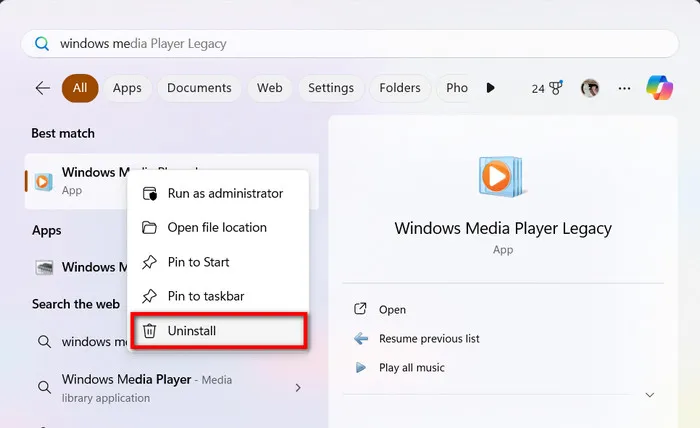Click the Apps section heading in results
Image resolution: width=700 pixels, height=428 pixels.
point(47,231)
